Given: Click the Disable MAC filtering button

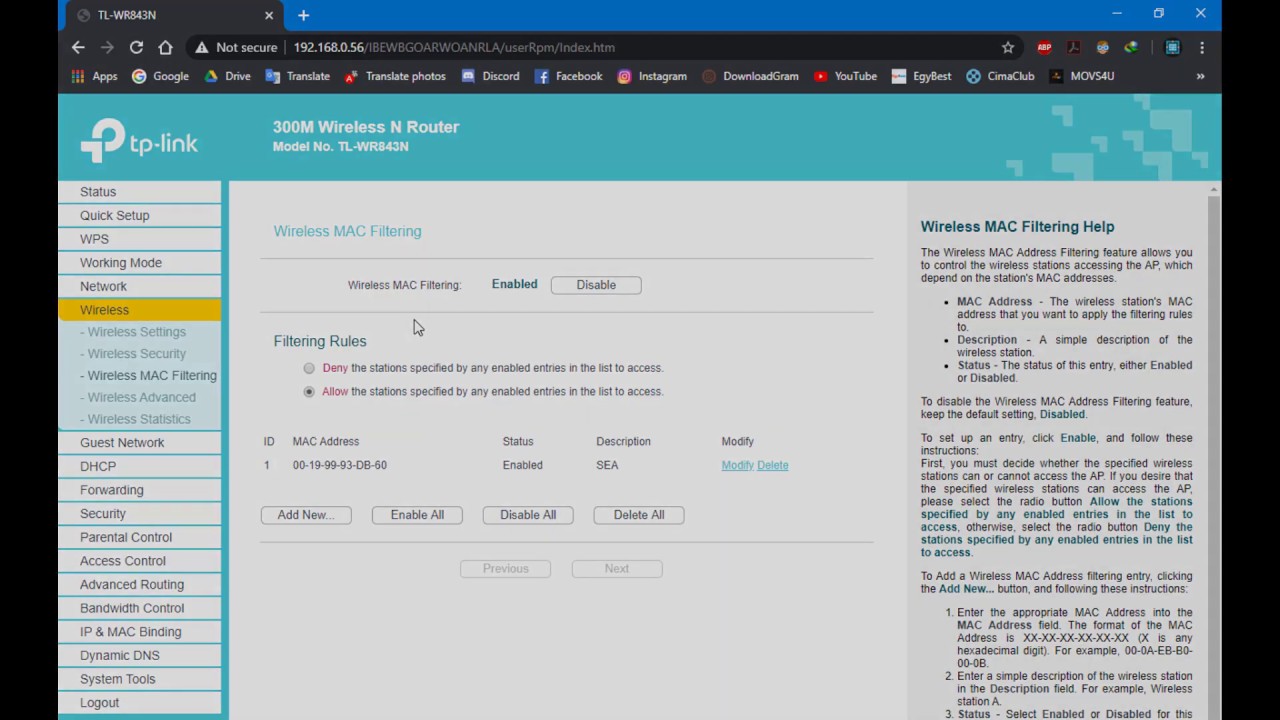Looking at the screenshot, I should click(x=596, y=285).
